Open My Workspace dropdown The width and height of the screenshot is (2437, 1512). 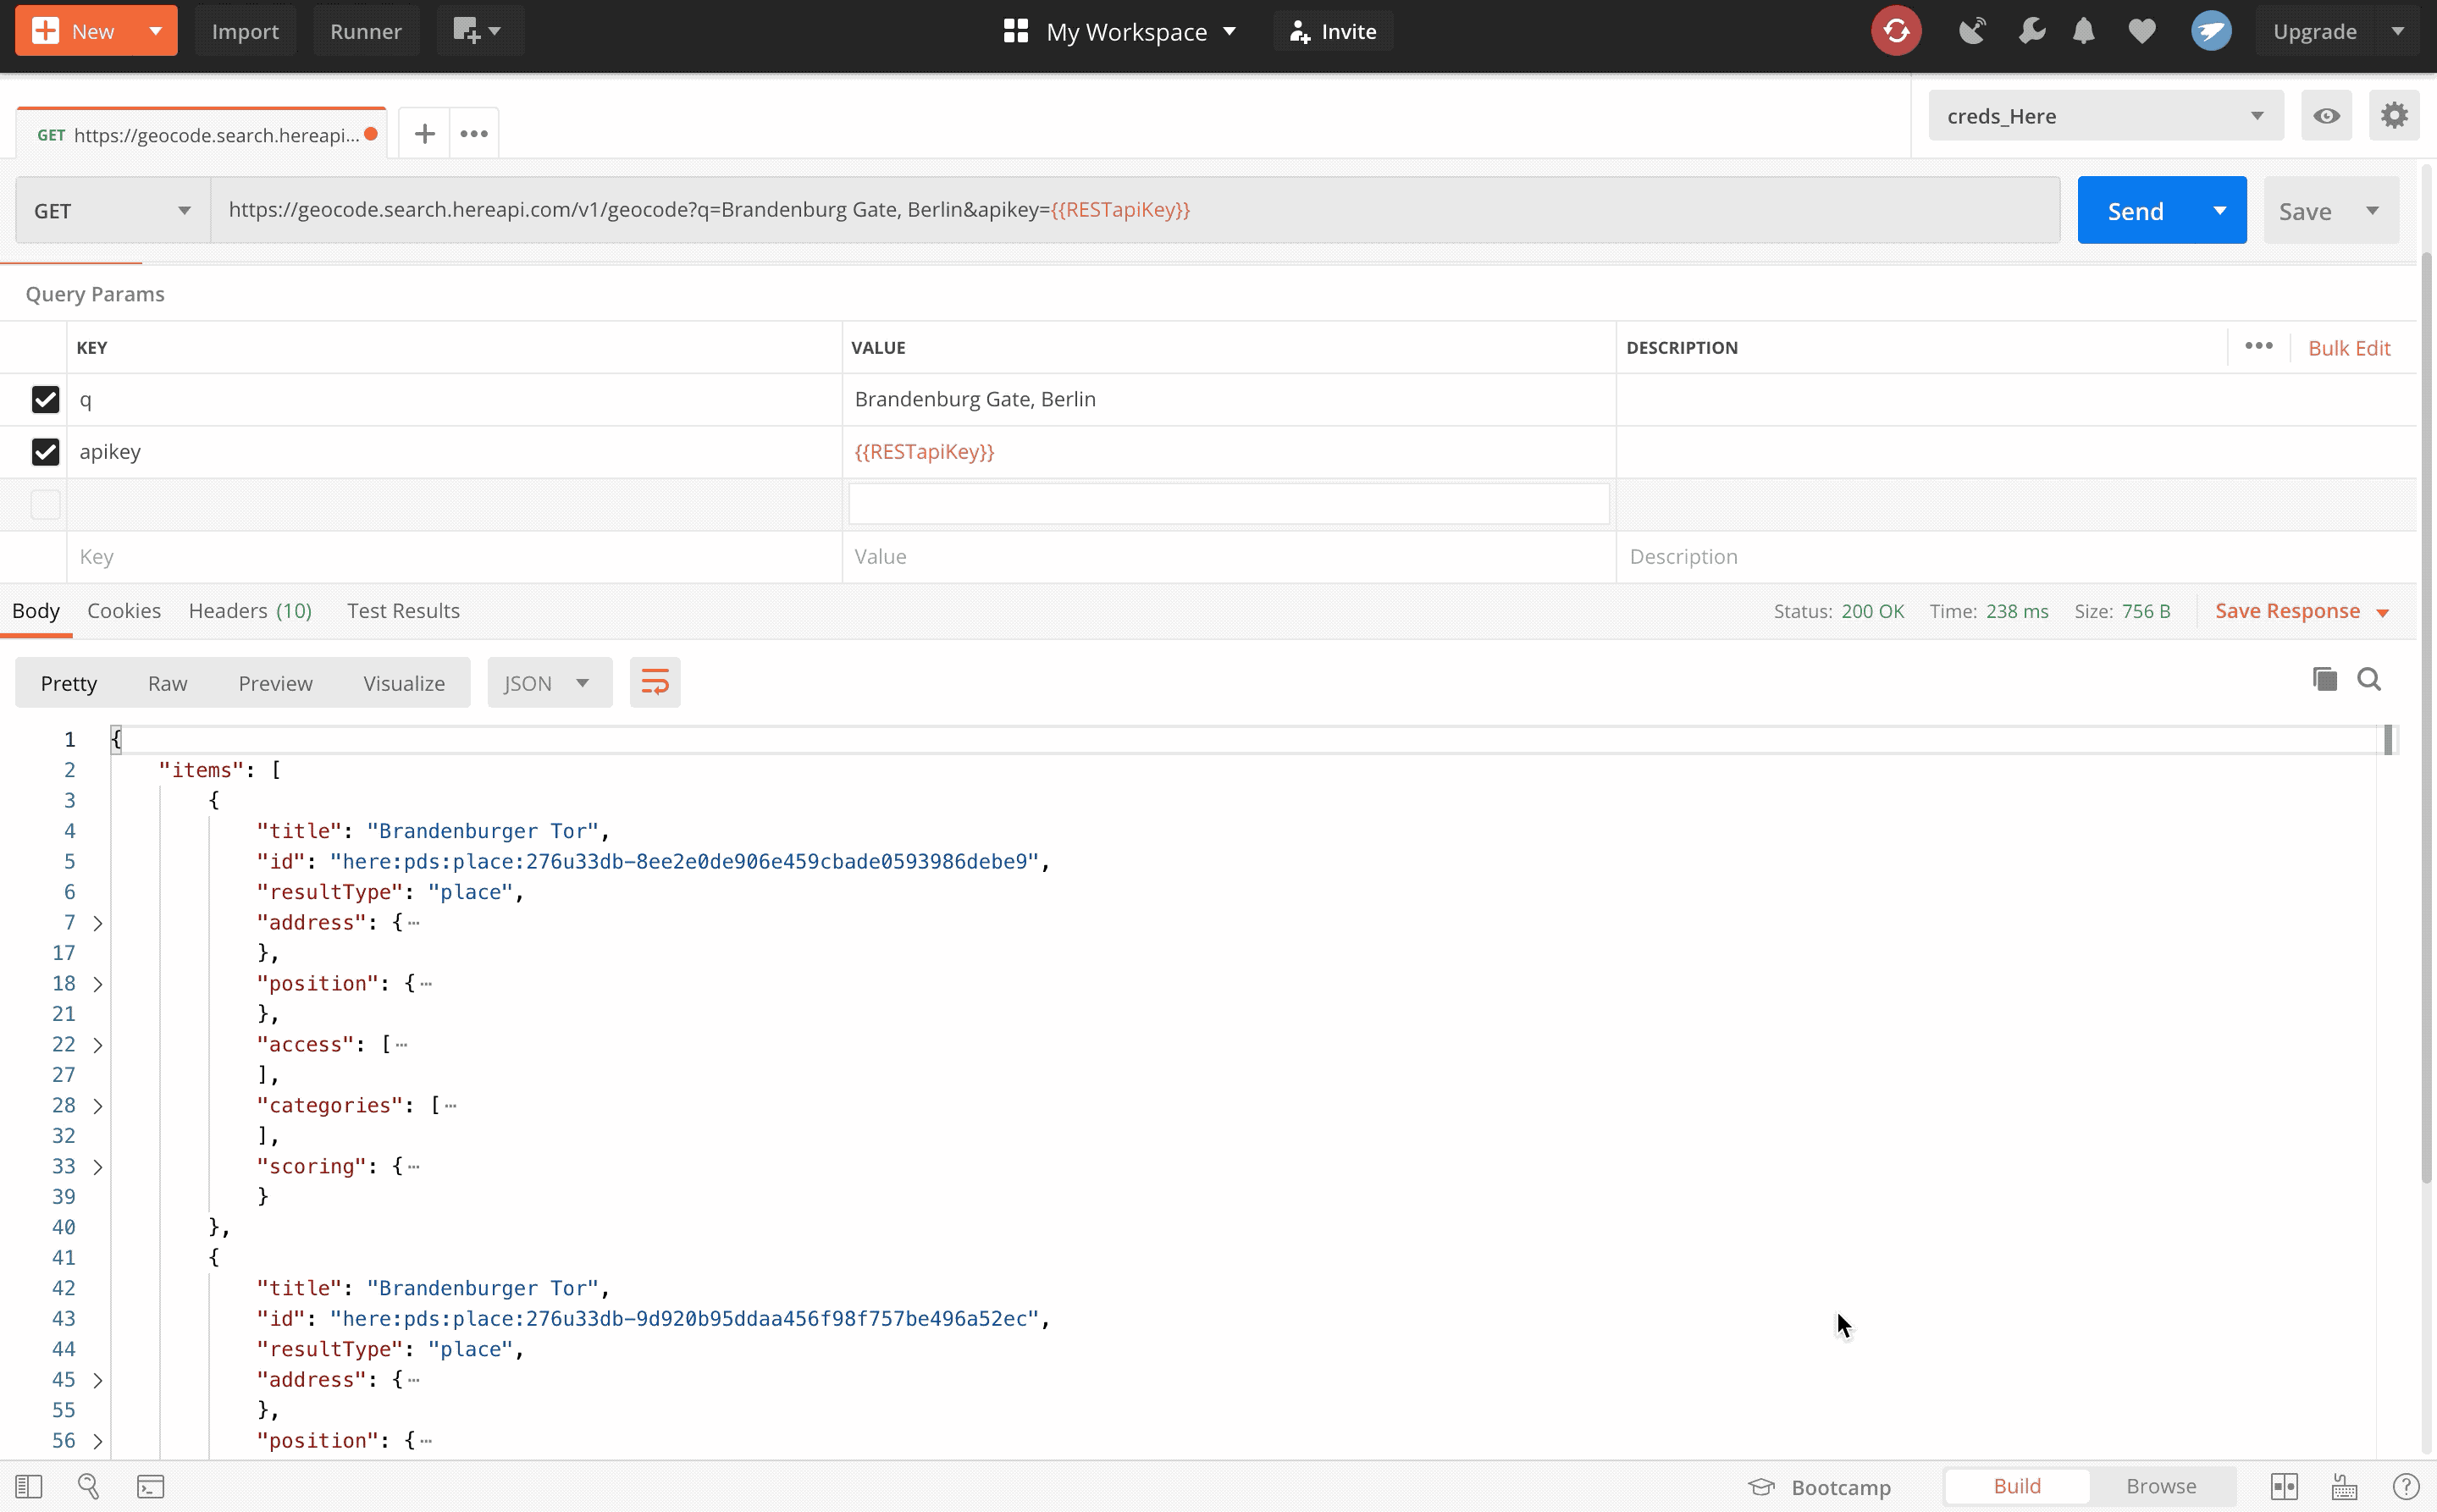pos(1120,31)
